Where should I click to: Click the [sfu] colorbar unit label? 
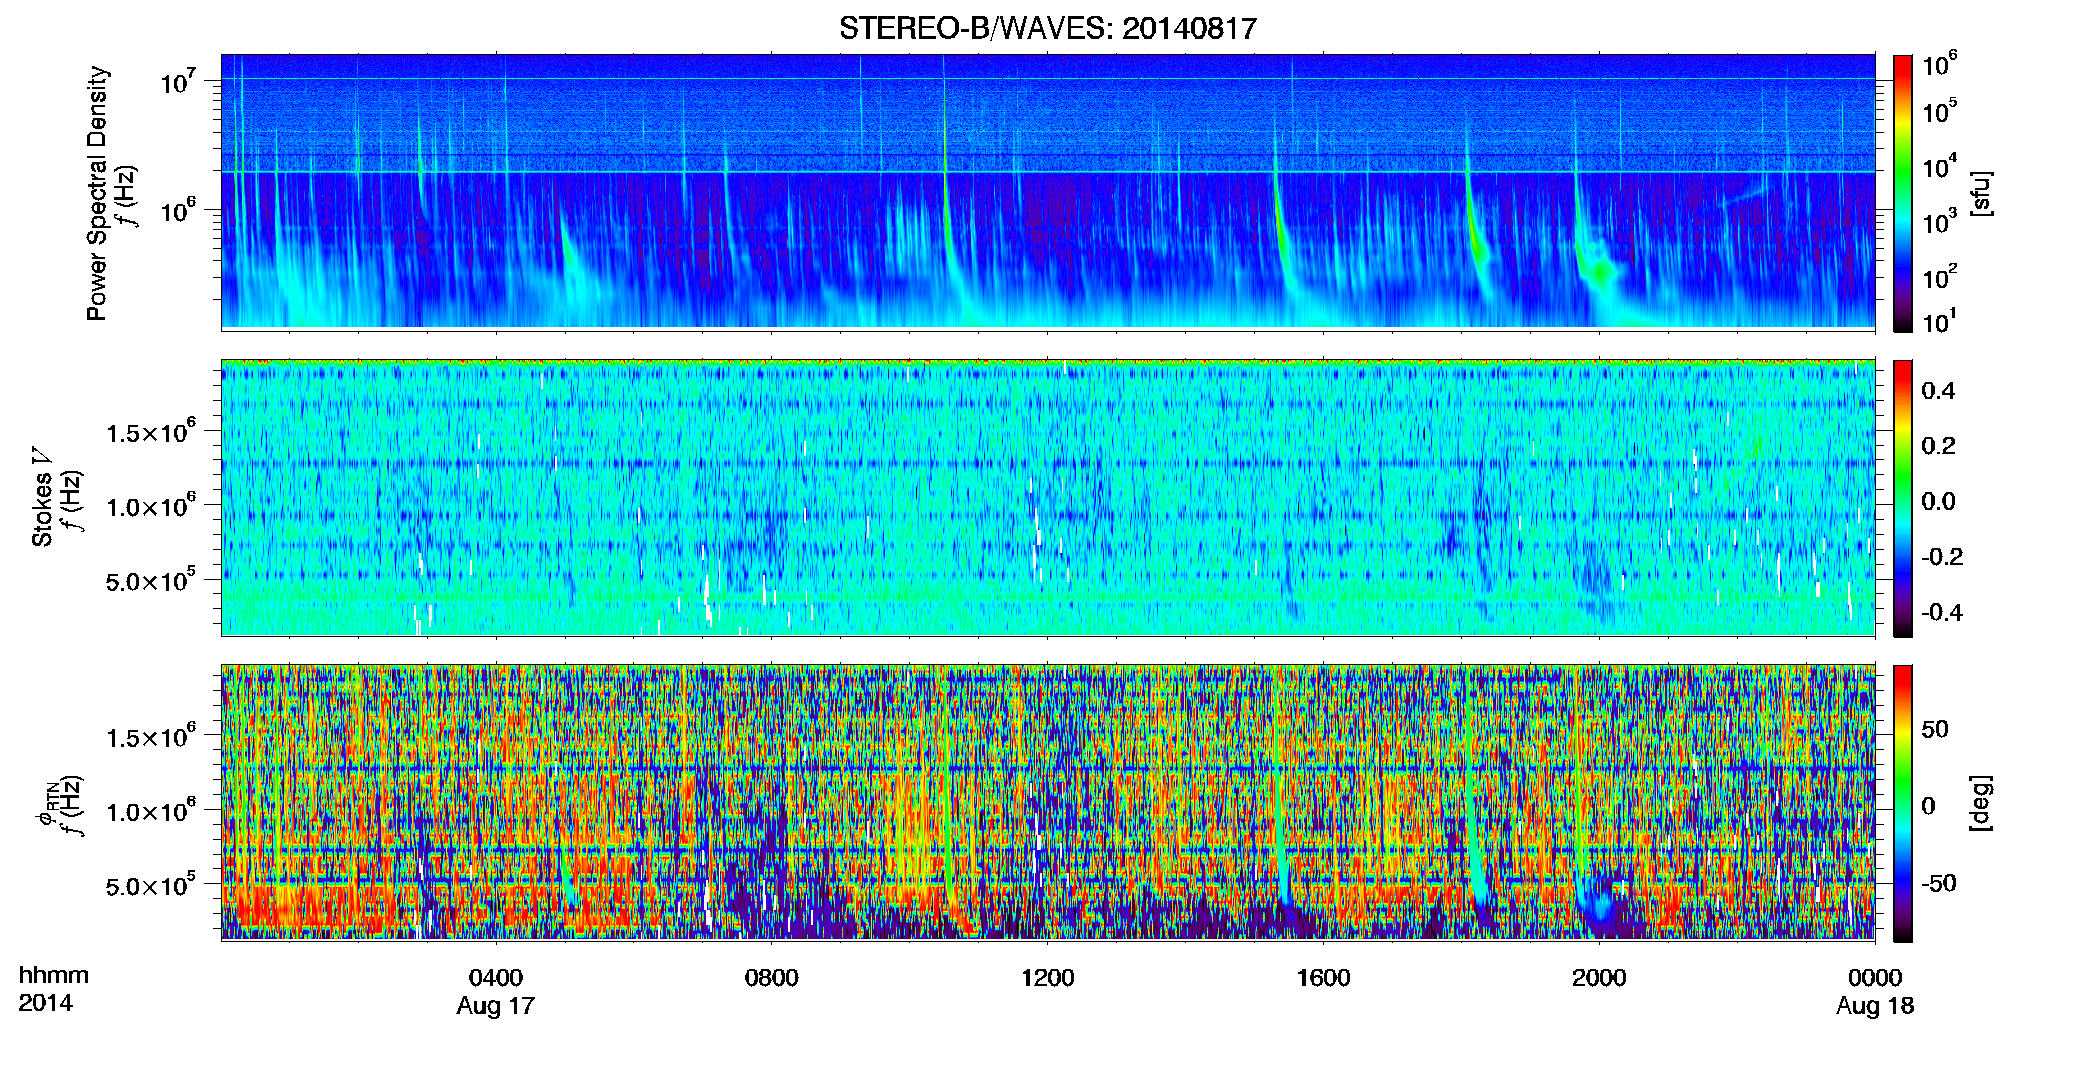1981,194
